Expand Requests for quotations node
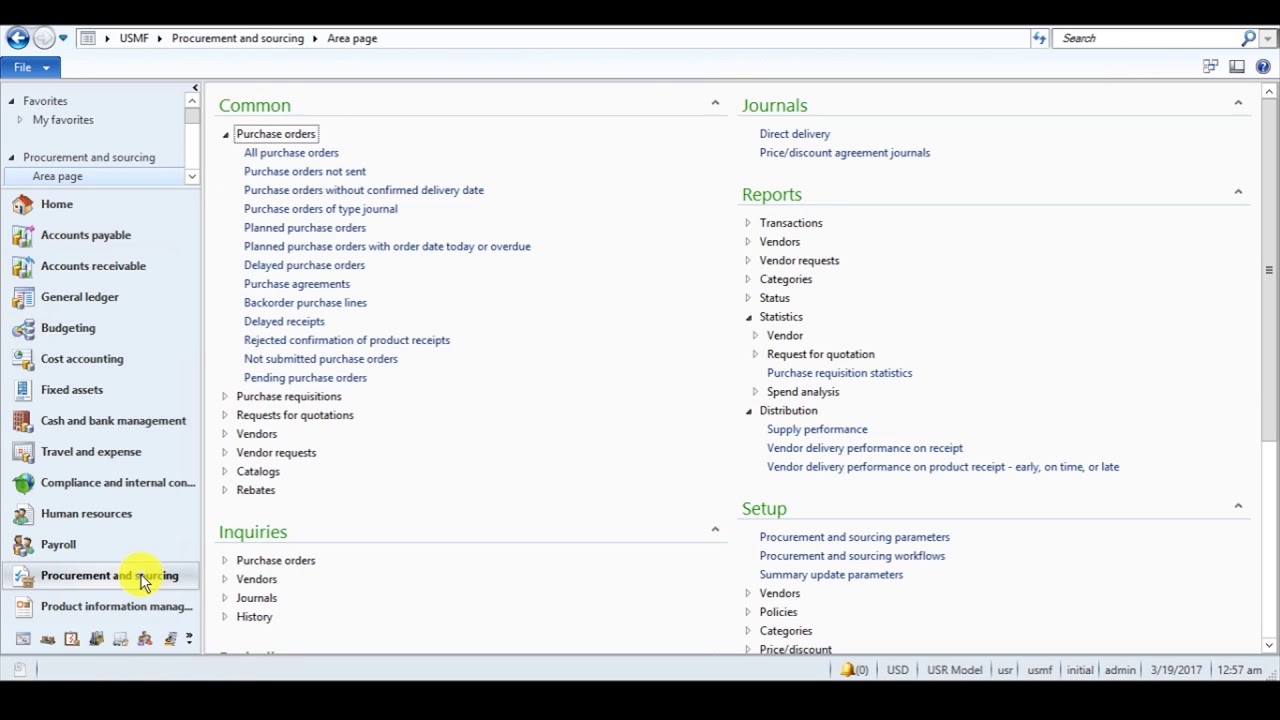Image resolution: width=1280 pixels, height=720 pixels. click(225, 416)
